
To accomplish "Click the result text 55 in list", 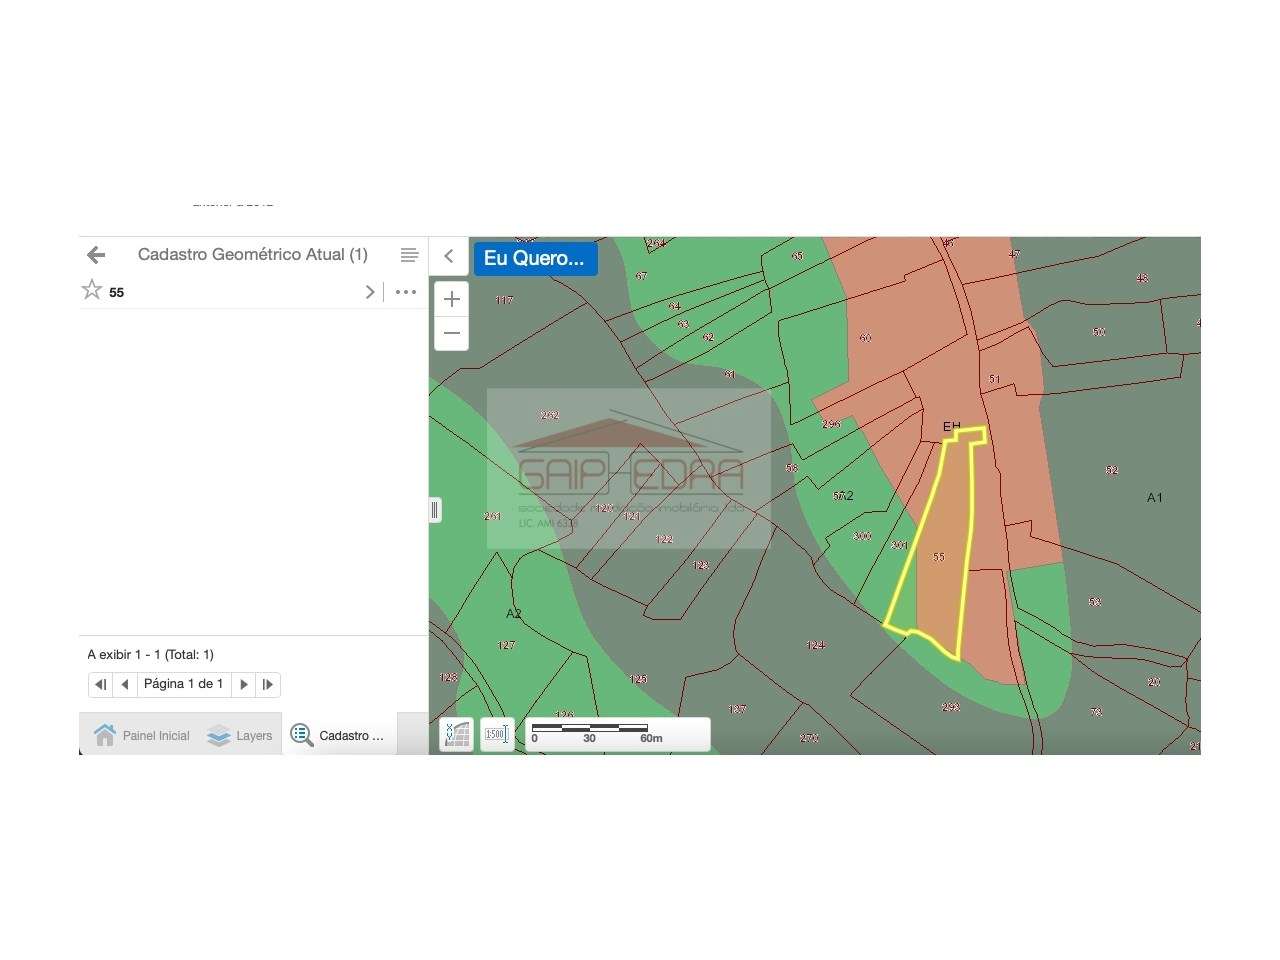I will tap(117, 292).
